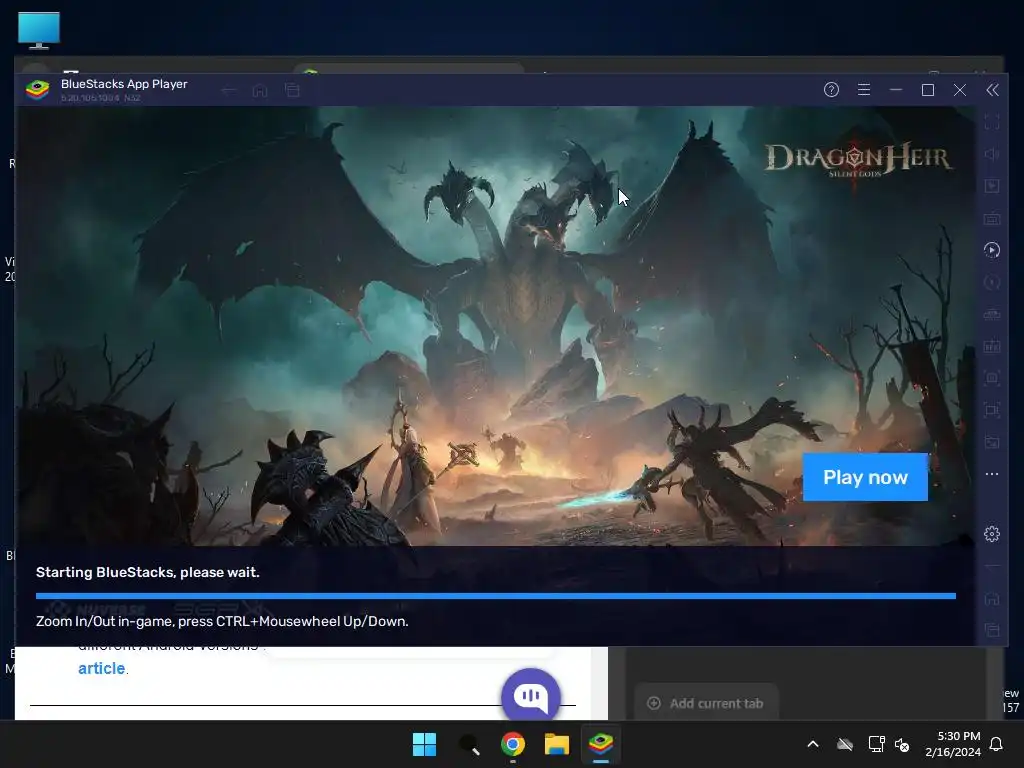Expand the system tray hidden icons chevron

(x=813, y=744)
